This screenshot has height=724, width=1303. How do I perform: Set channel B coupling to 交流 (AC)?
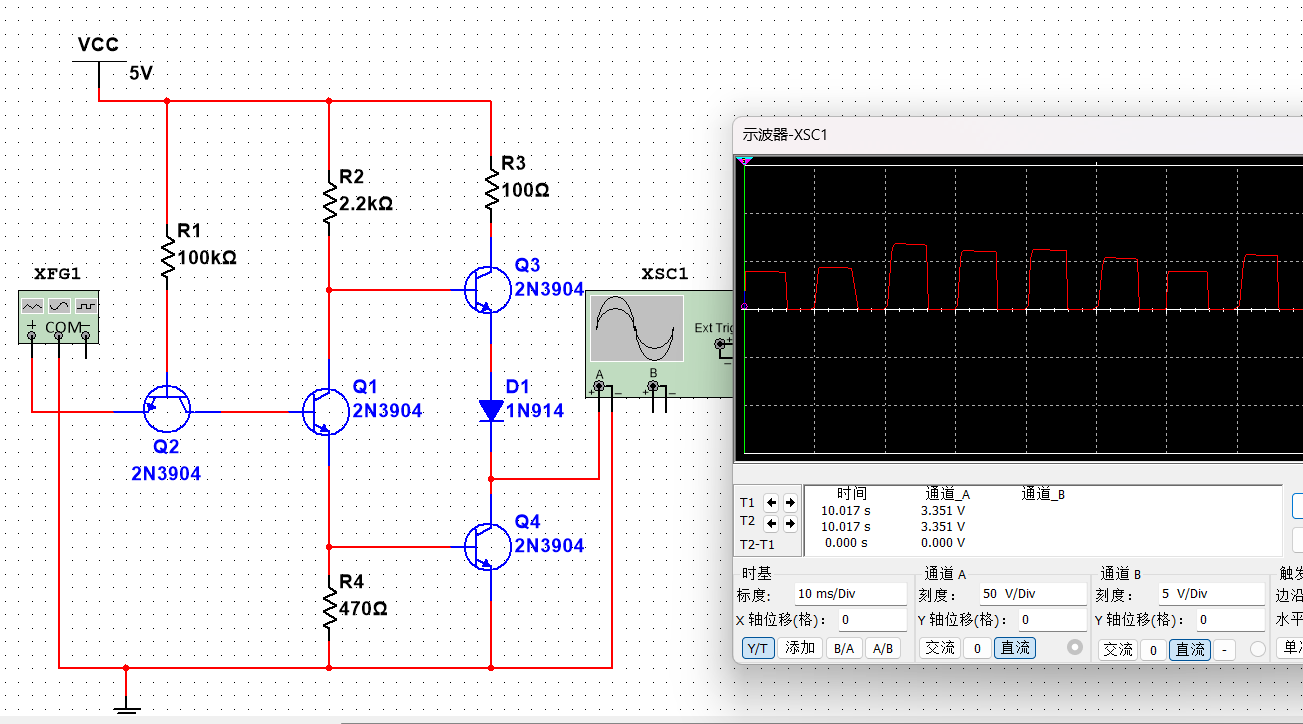[1118, 650]
